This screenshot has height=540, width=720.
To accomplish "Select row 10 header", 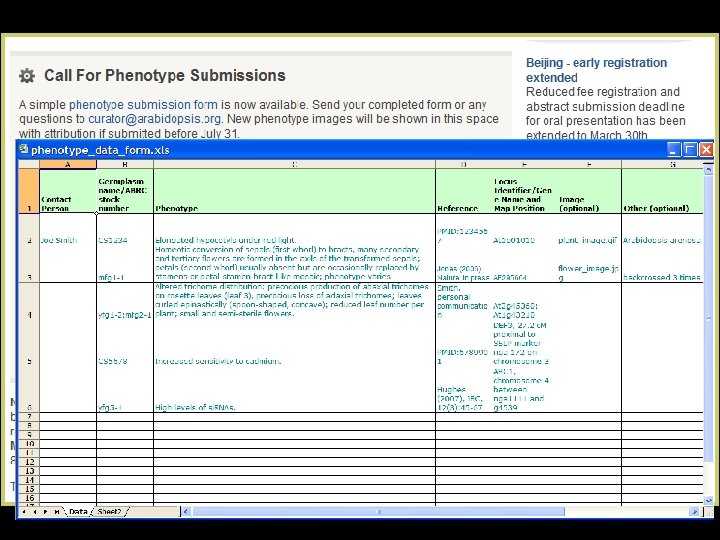I will (x=29, y=444).
